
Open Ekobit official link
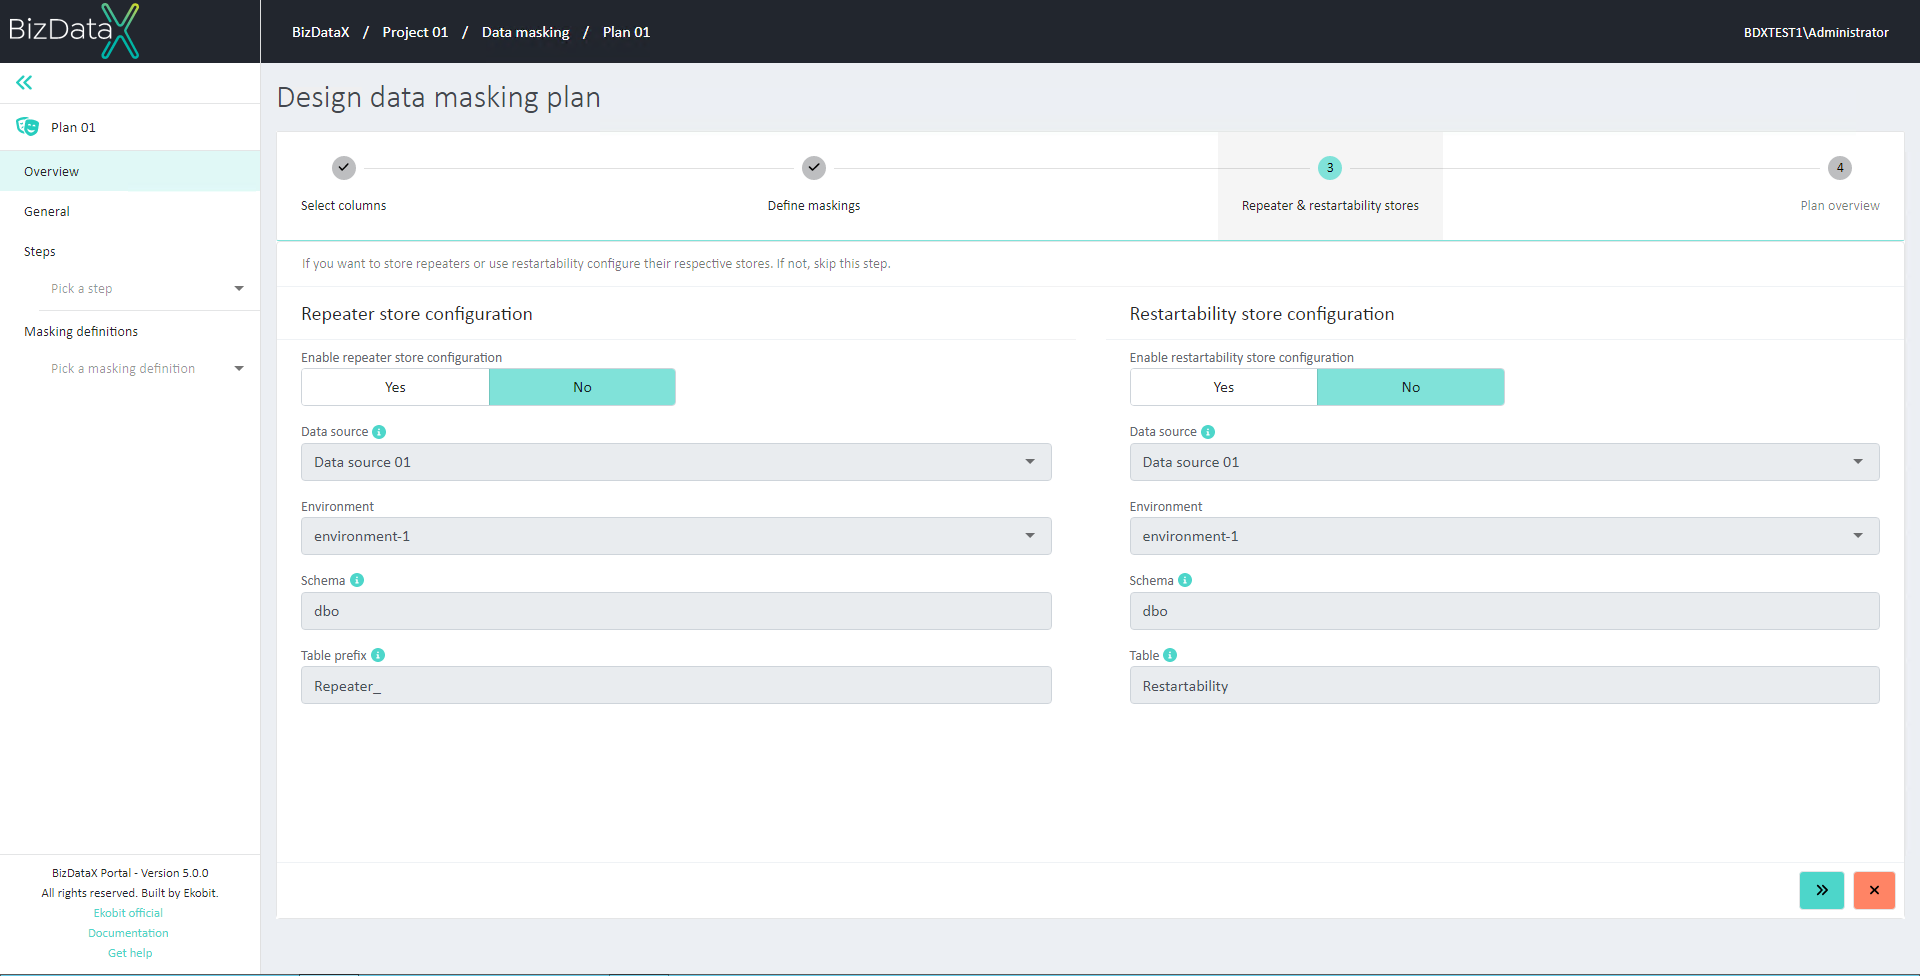click(x=128, y=913)
